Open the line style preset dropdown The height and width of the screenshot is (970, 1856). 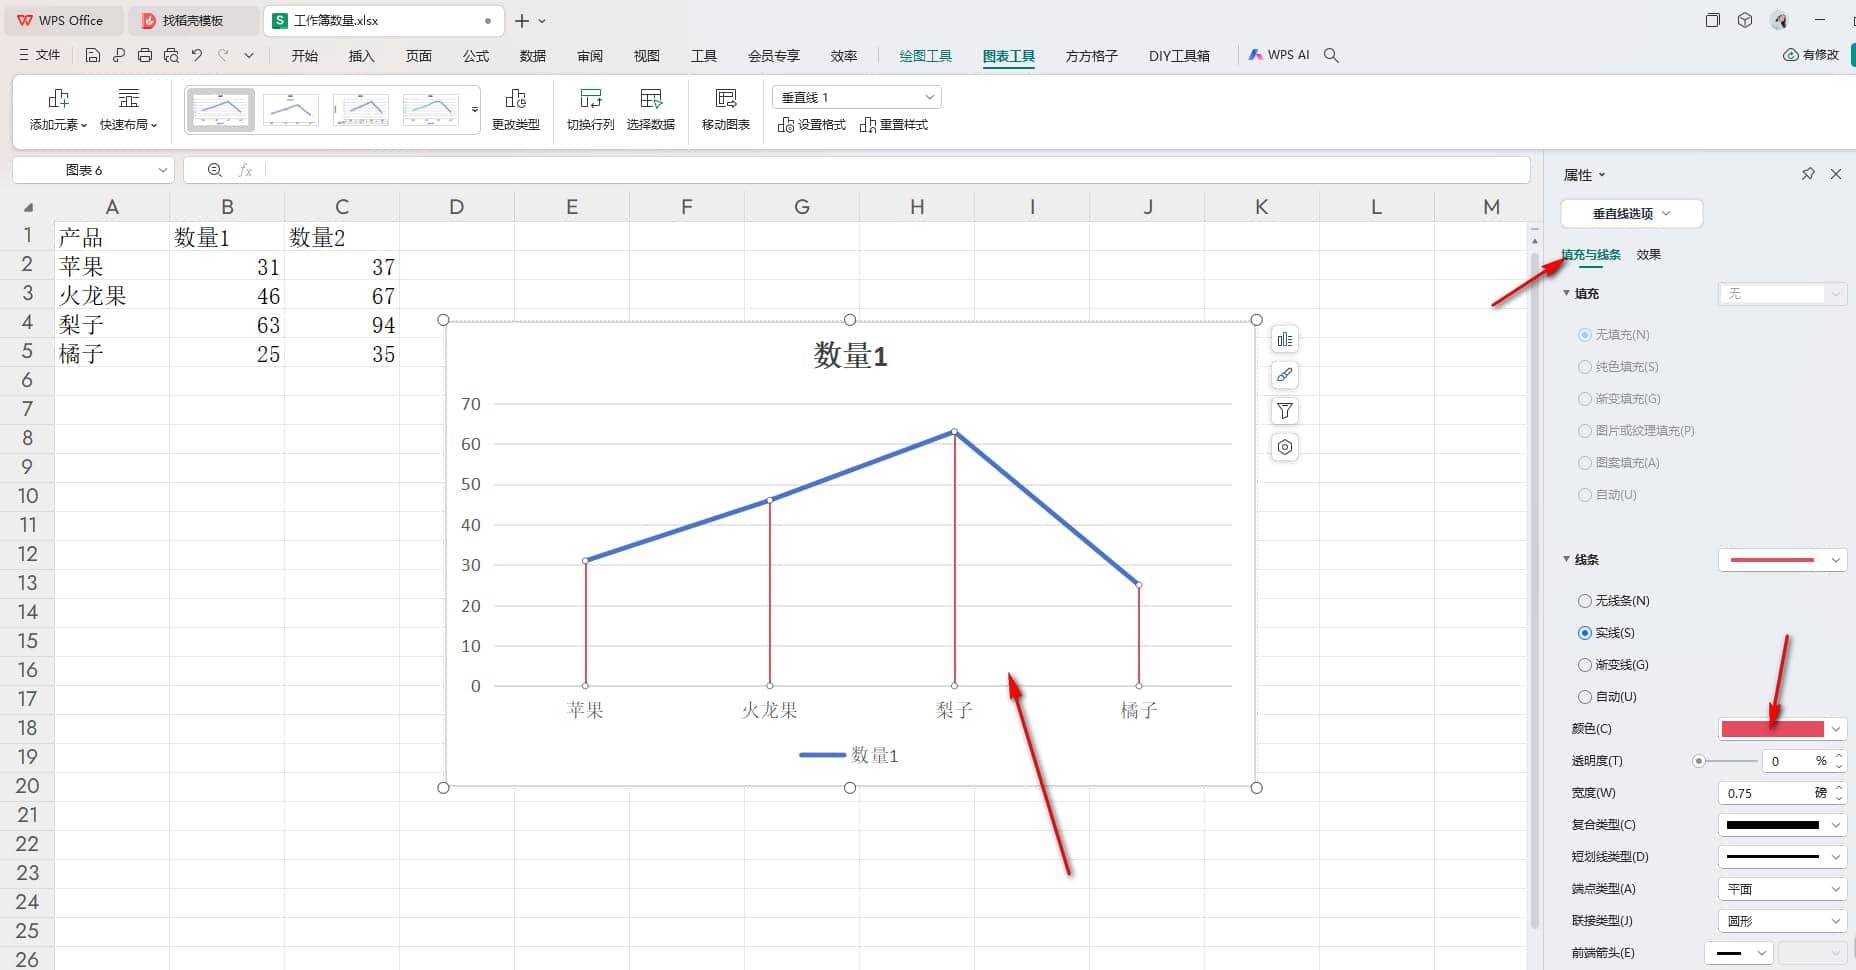coord(1782,560)
